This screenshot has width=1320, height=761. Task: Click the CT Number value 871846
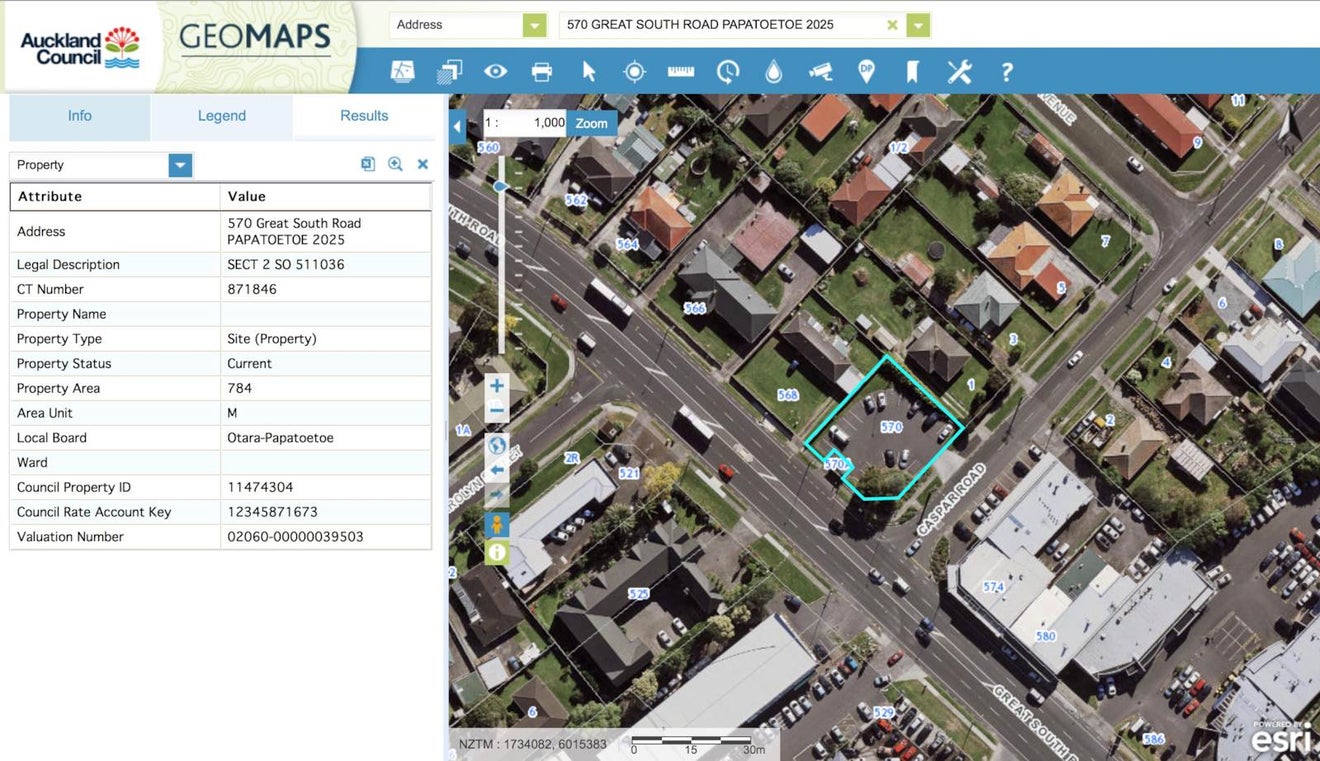click(252, 289)
